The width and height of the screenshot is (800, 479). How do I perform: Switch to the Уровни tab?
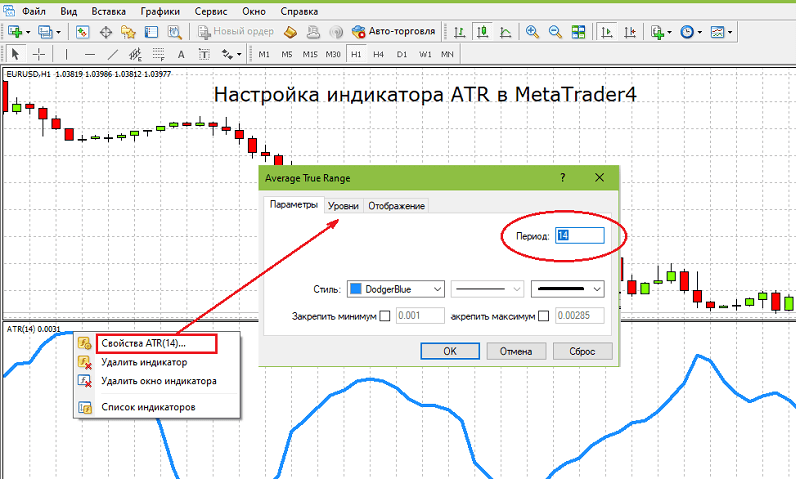coord(343,206)
